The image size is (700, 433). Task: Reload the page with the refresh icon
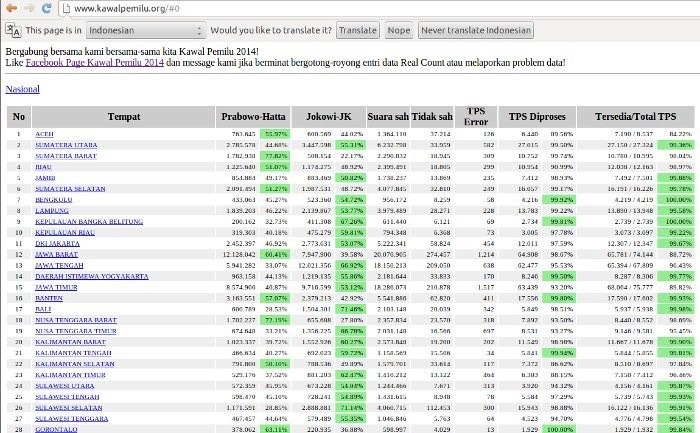[46, 8]
